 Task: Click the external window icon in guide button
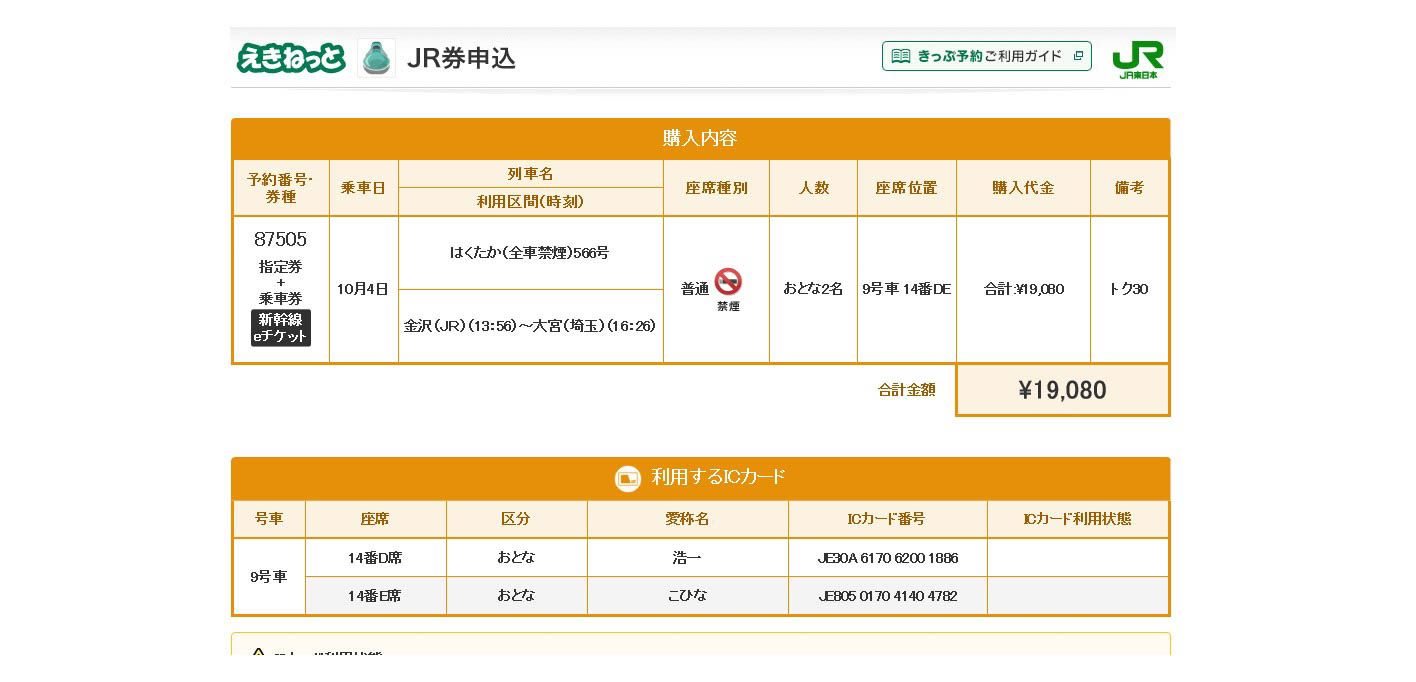(x=1078, y=56)
